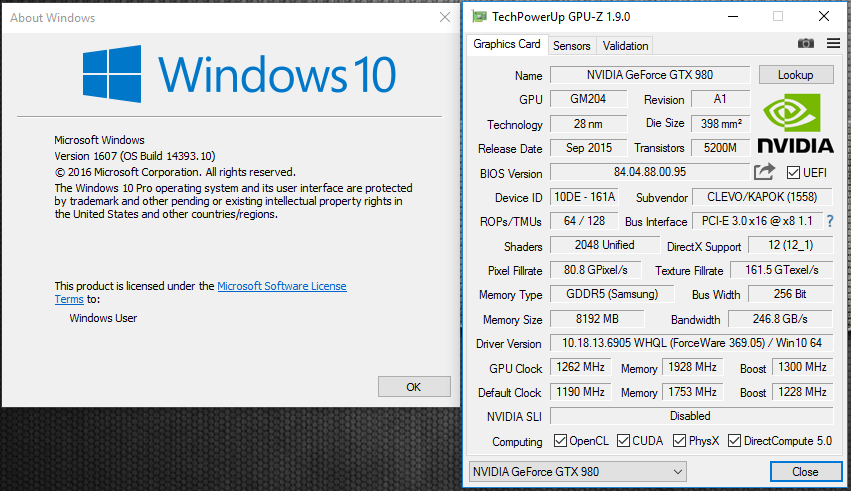Click the Bandwidth value 246.8 GB/s
Screen dimensions: 851x491
tap(780, 319)
